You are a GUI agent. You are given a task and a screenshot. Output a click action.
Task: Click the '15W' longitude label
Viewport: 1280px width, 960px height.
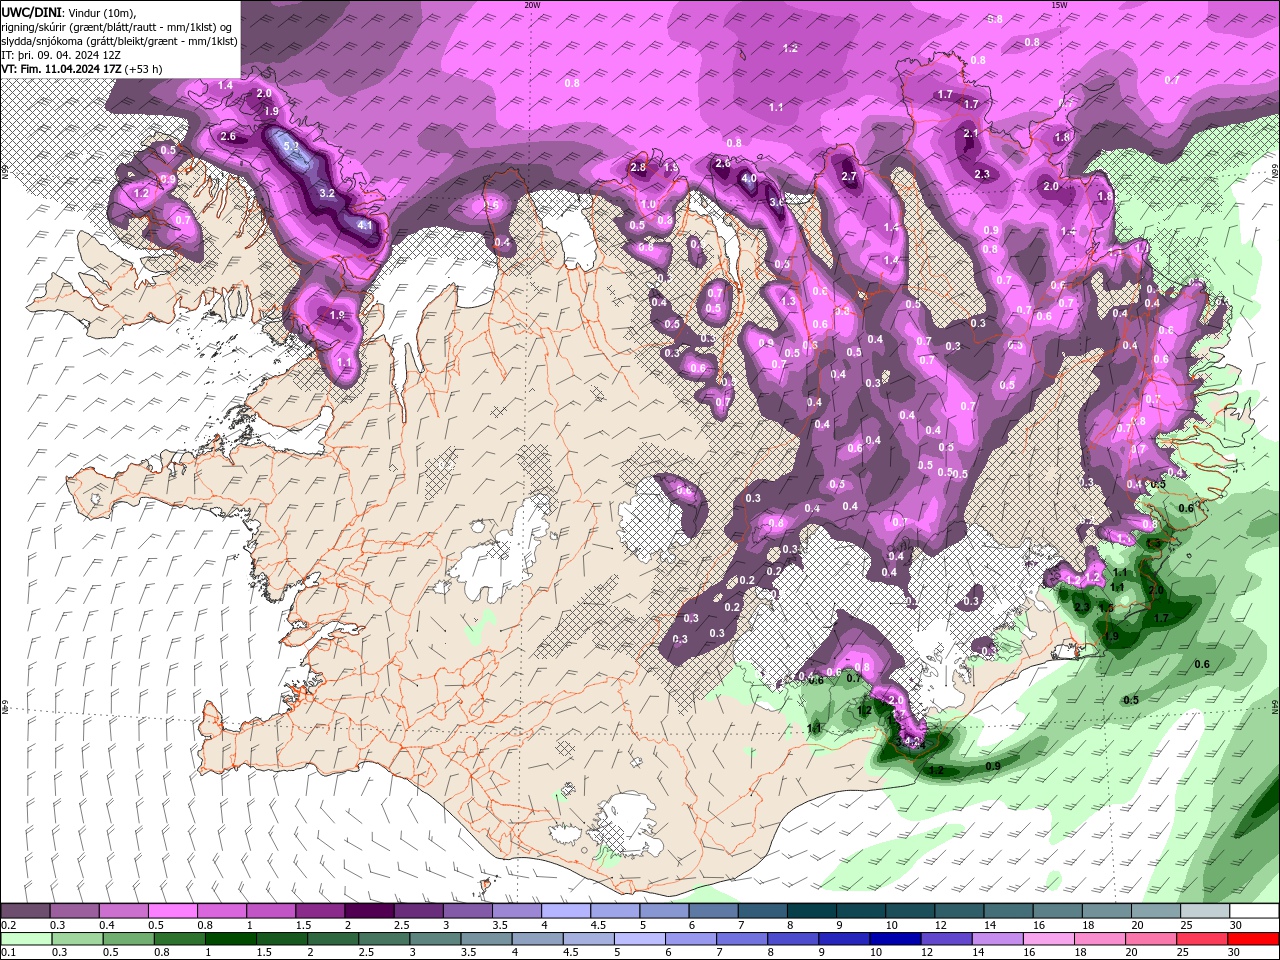pyautogui.click(x=1059, y=4)
